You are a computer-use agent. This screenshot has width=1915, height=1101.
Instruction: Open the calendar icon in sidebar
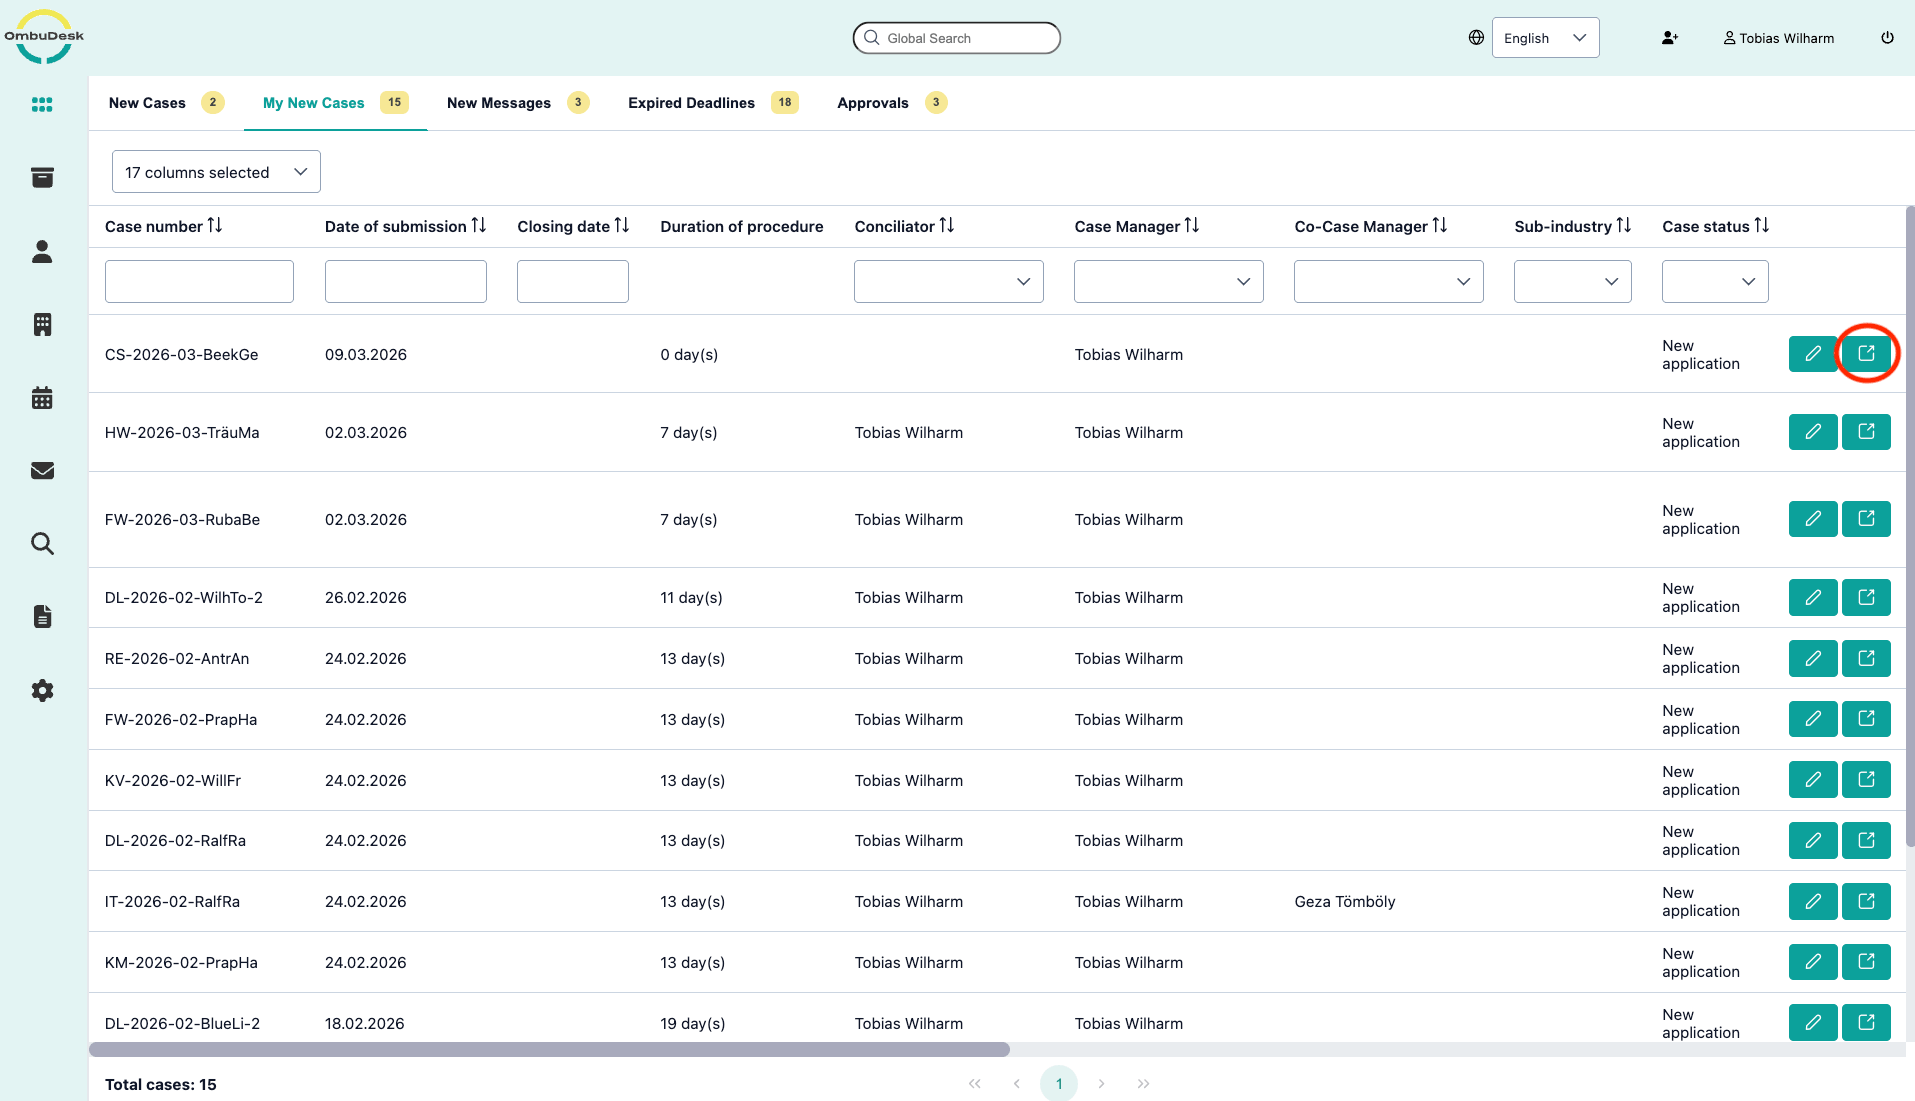(42, 398)
